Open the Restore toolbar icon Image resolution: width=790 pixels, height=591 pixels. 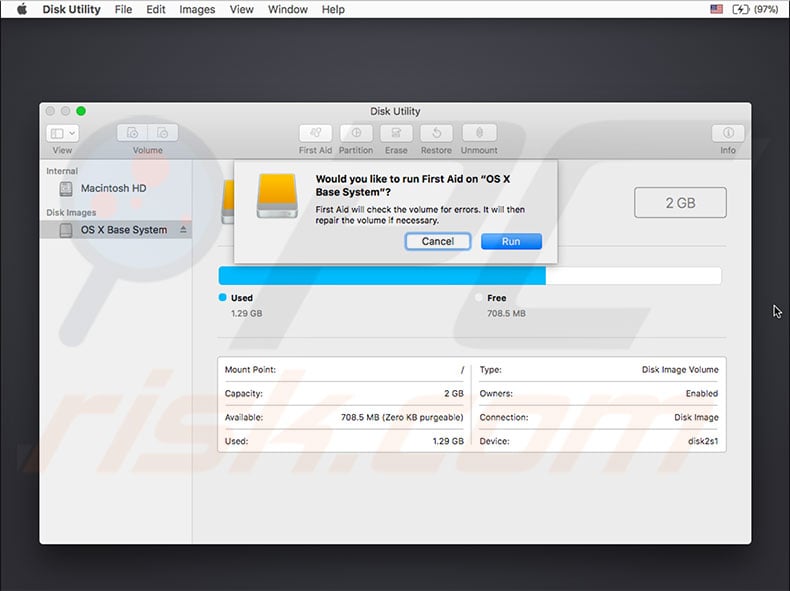[x=436, y=133]
